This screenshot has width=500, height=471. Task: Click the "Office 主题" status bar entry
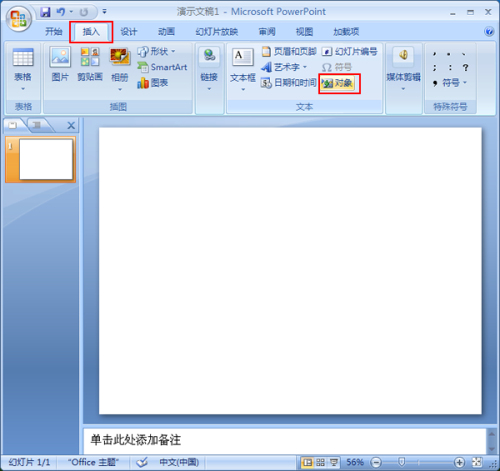coord(93,462)
